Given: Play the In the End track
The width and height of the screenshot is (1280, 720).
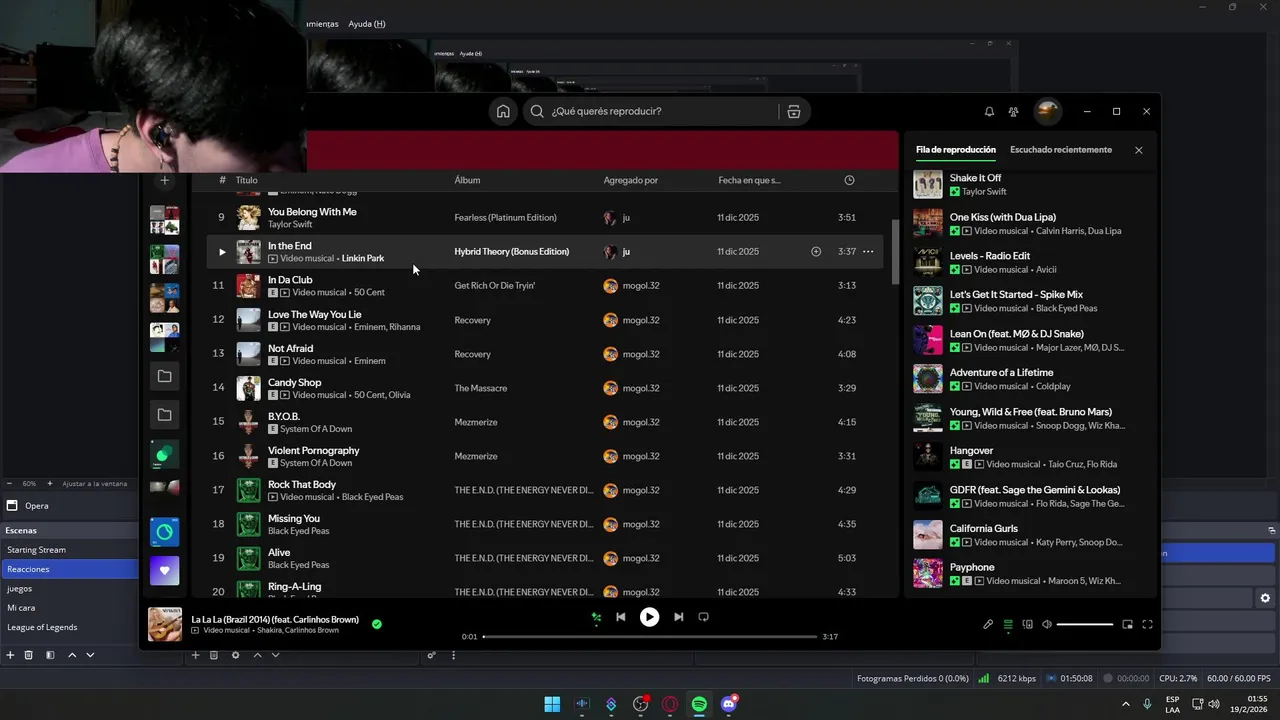Looking at the screenshot, I should coord(222,252).
